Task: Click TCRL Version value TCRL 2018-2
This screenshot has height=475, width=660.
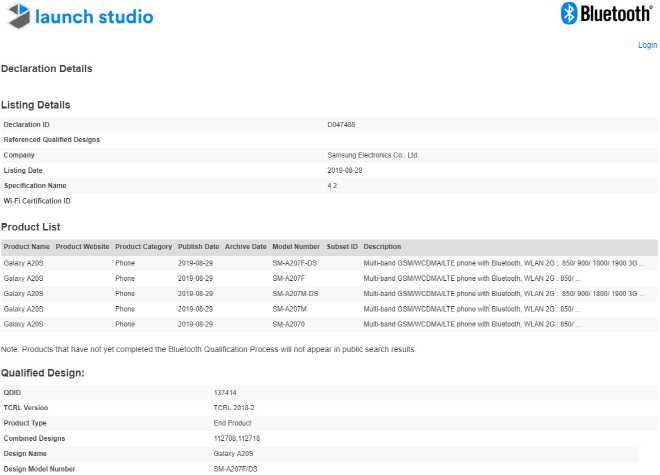Action: click(x=234, y=408)
